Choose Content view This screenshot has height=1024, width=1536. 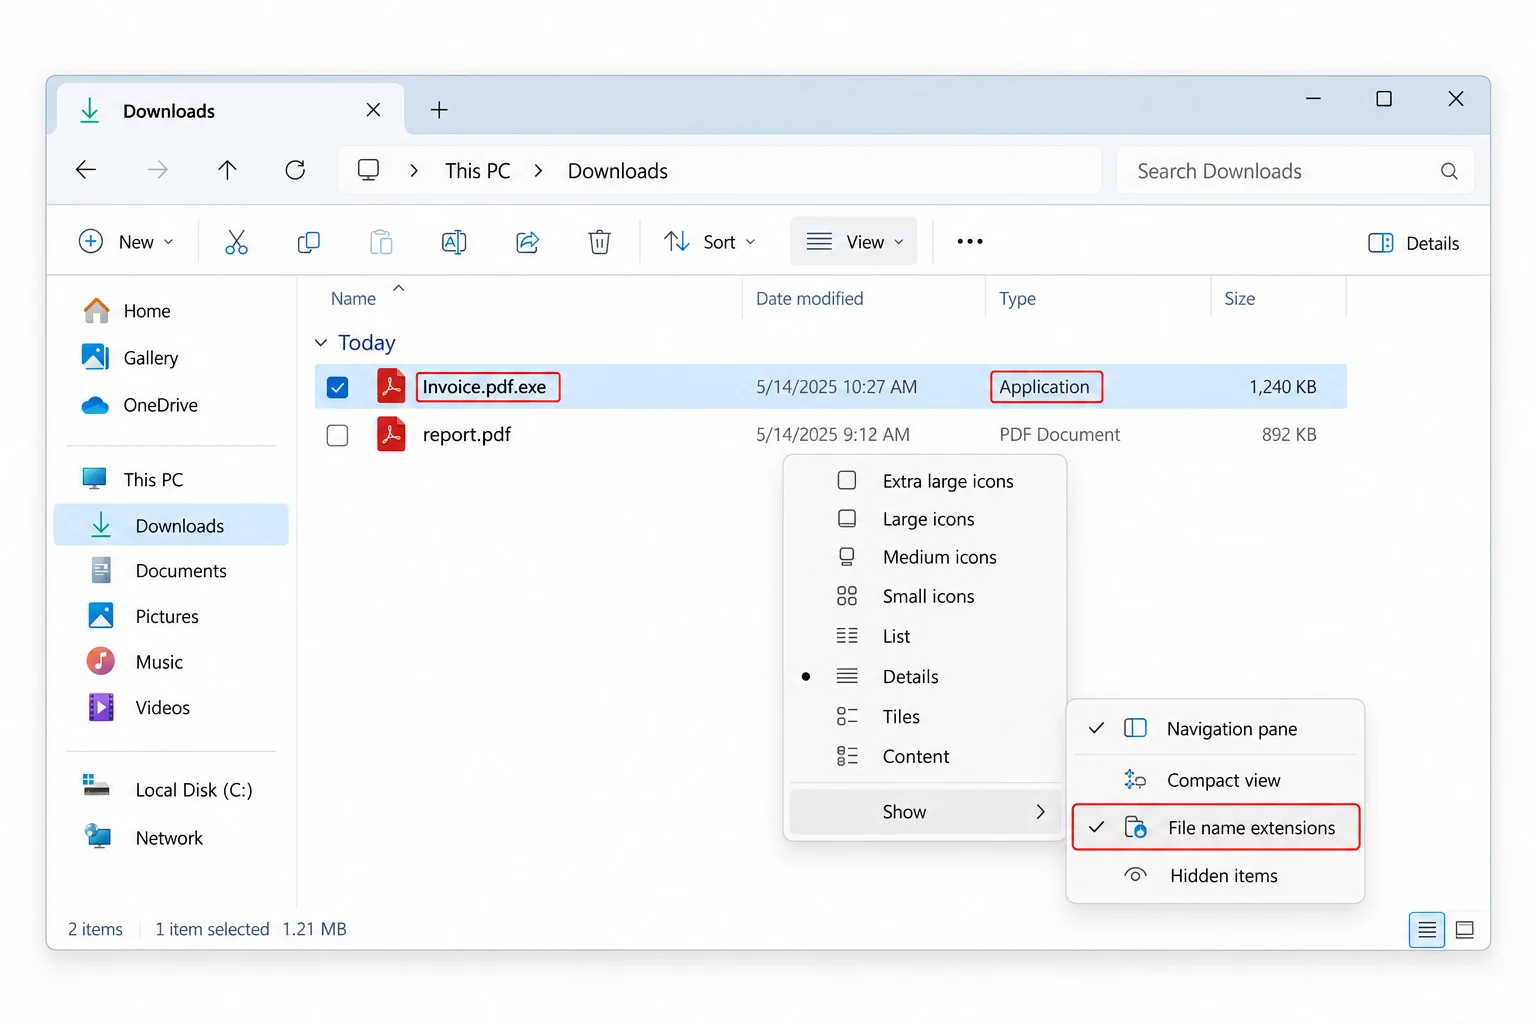click(x=925, y=757)
